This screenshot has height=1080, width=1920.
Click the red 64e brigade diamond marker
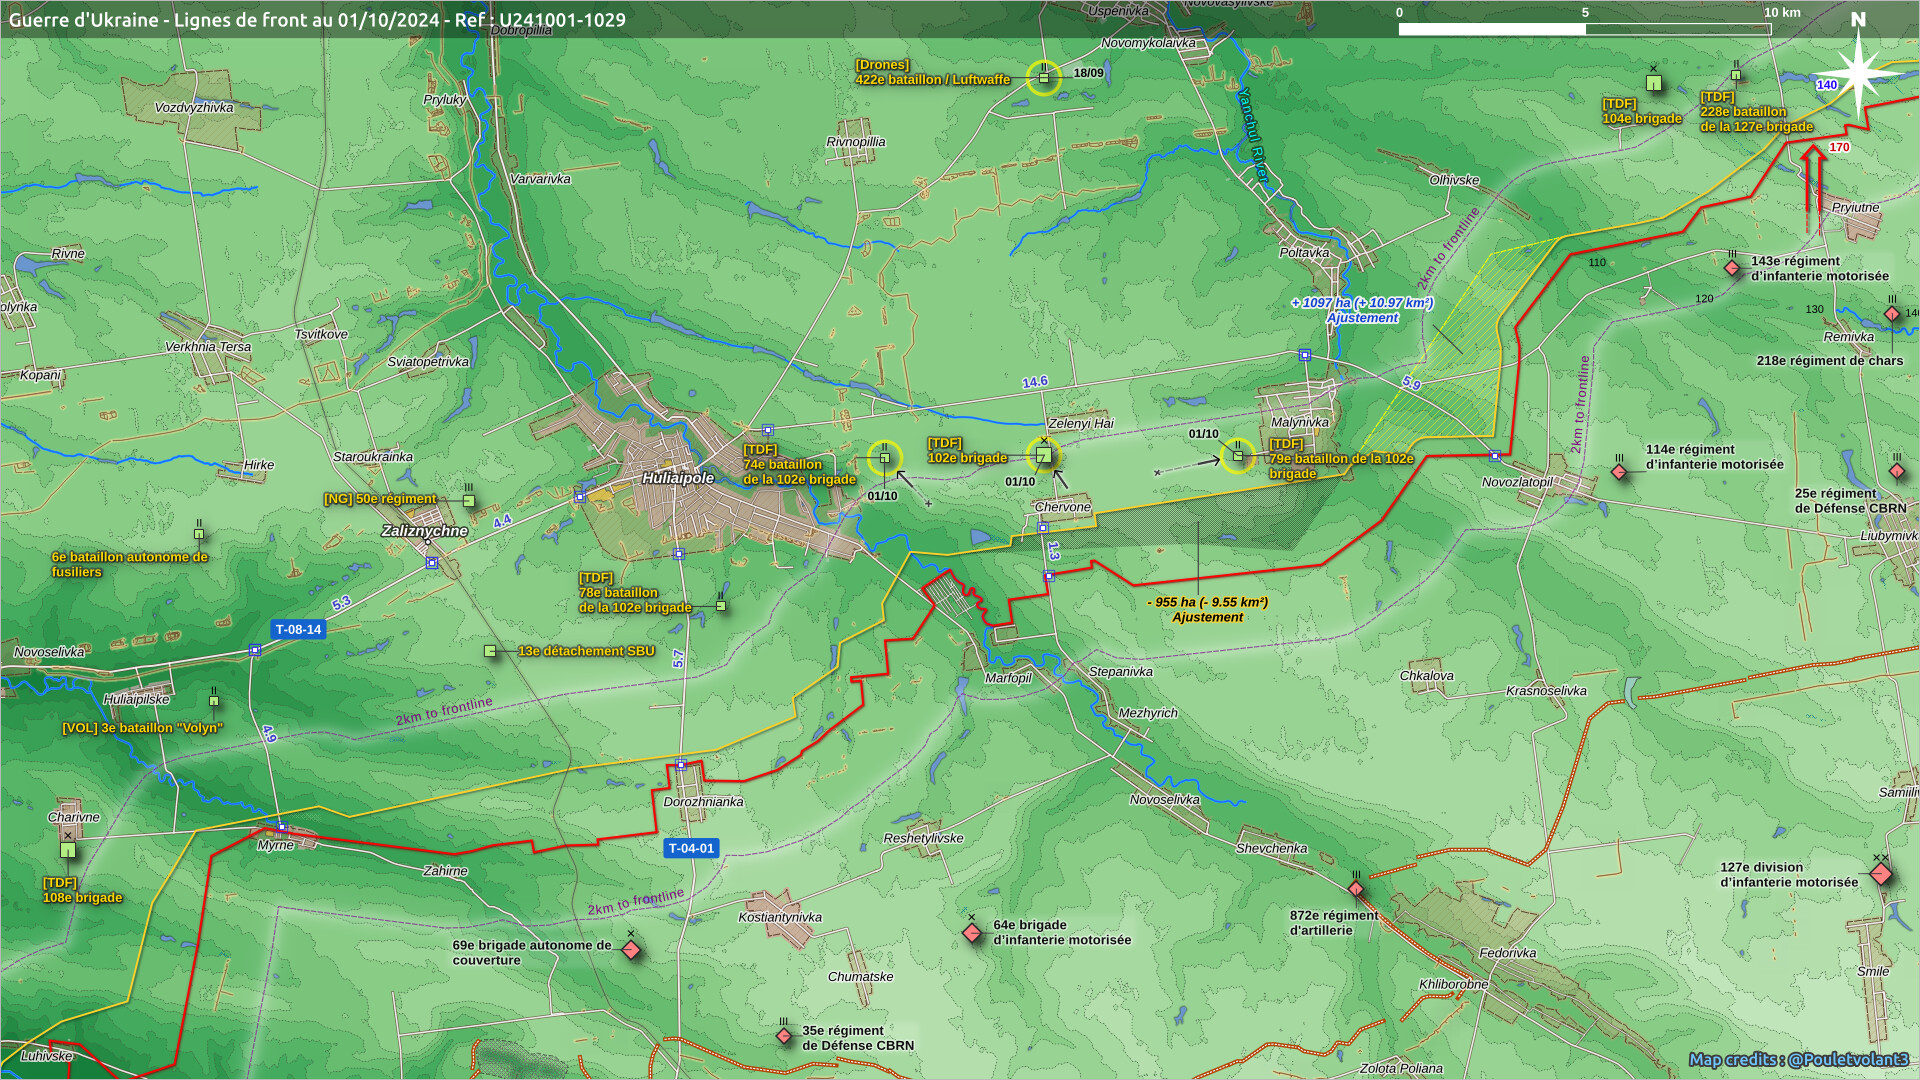click(972, 933)
